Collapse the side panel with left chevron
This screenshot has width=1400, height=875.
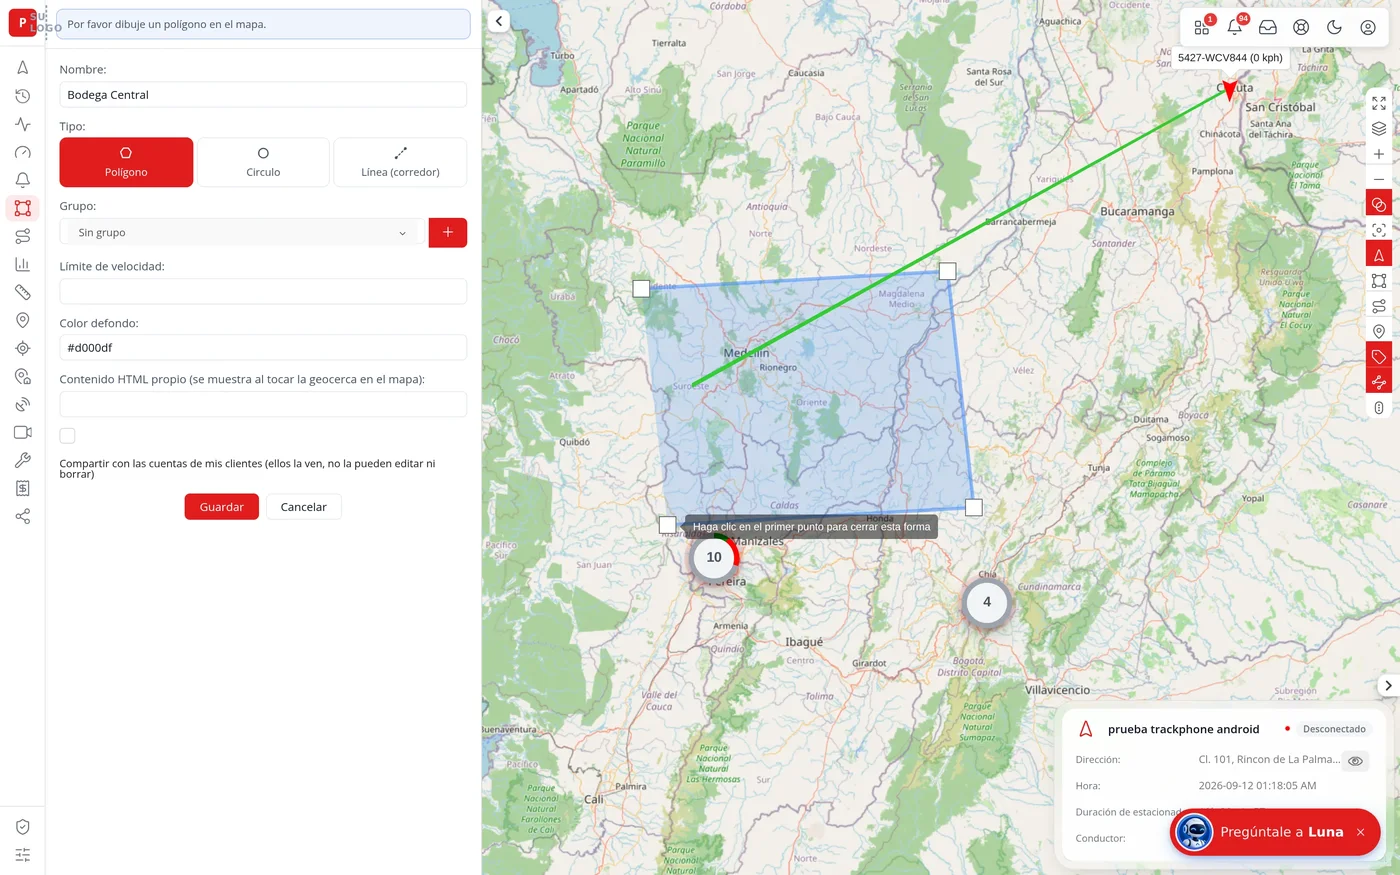(x=498, y=21)
